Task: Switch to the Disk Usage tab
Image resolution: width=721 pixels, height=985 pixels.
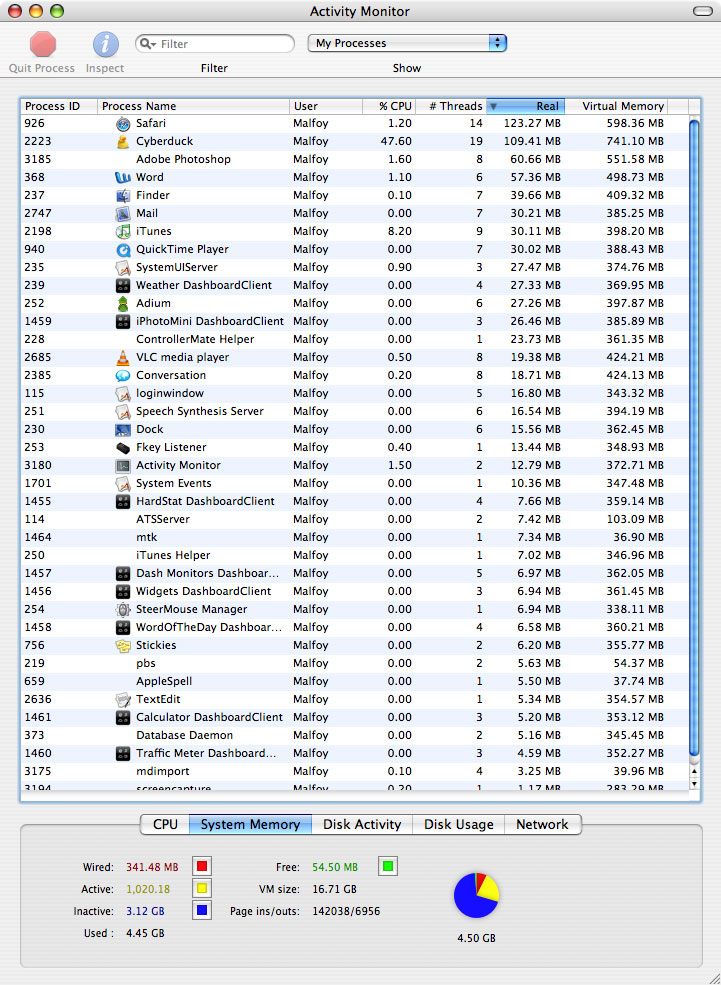Action: tap(458, 824)
